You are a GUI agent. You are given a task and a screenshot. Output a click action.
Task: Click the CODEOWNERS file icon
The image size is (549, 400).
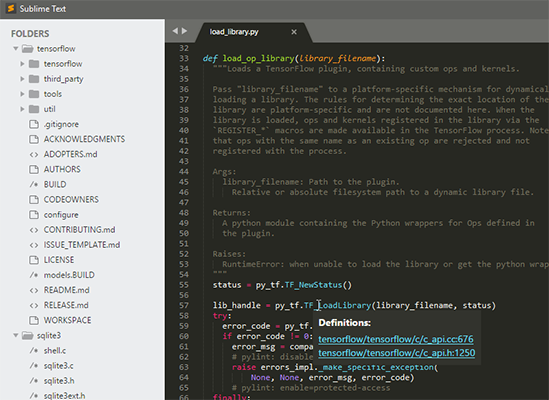tap(34, 199)
